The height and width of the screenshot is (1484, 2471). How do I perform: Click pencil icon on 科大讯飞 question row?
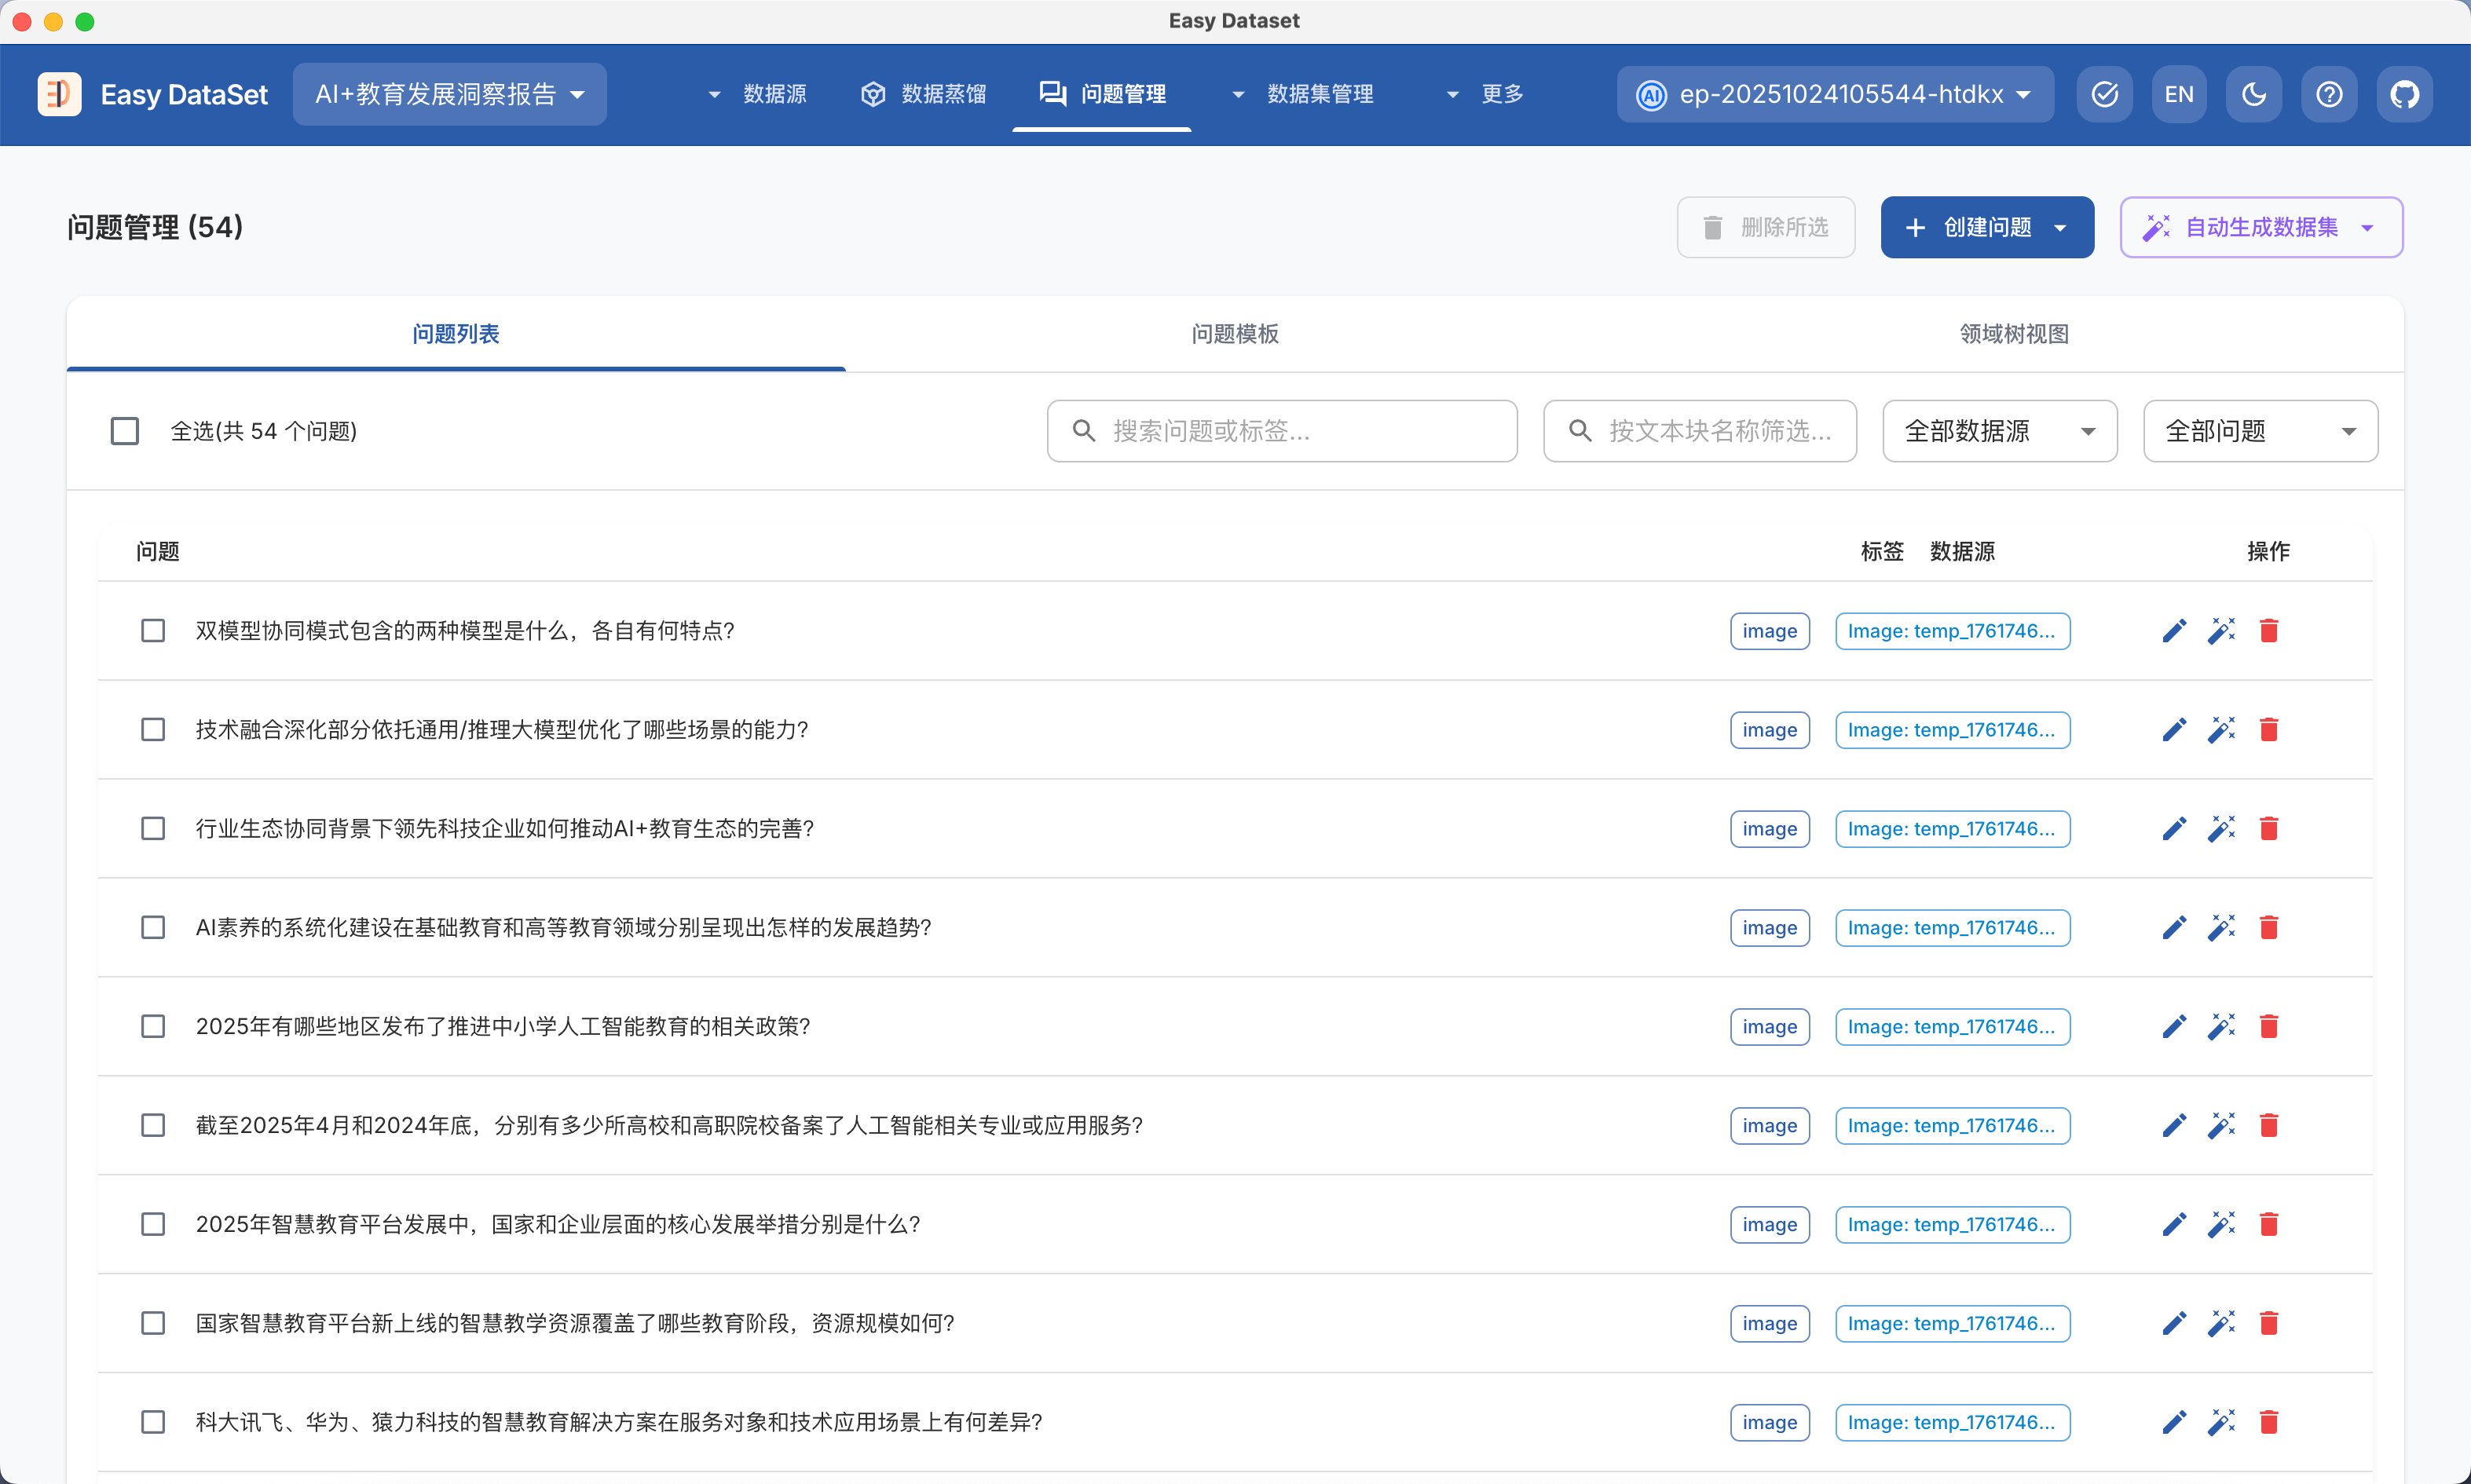coord(2174,1422)
